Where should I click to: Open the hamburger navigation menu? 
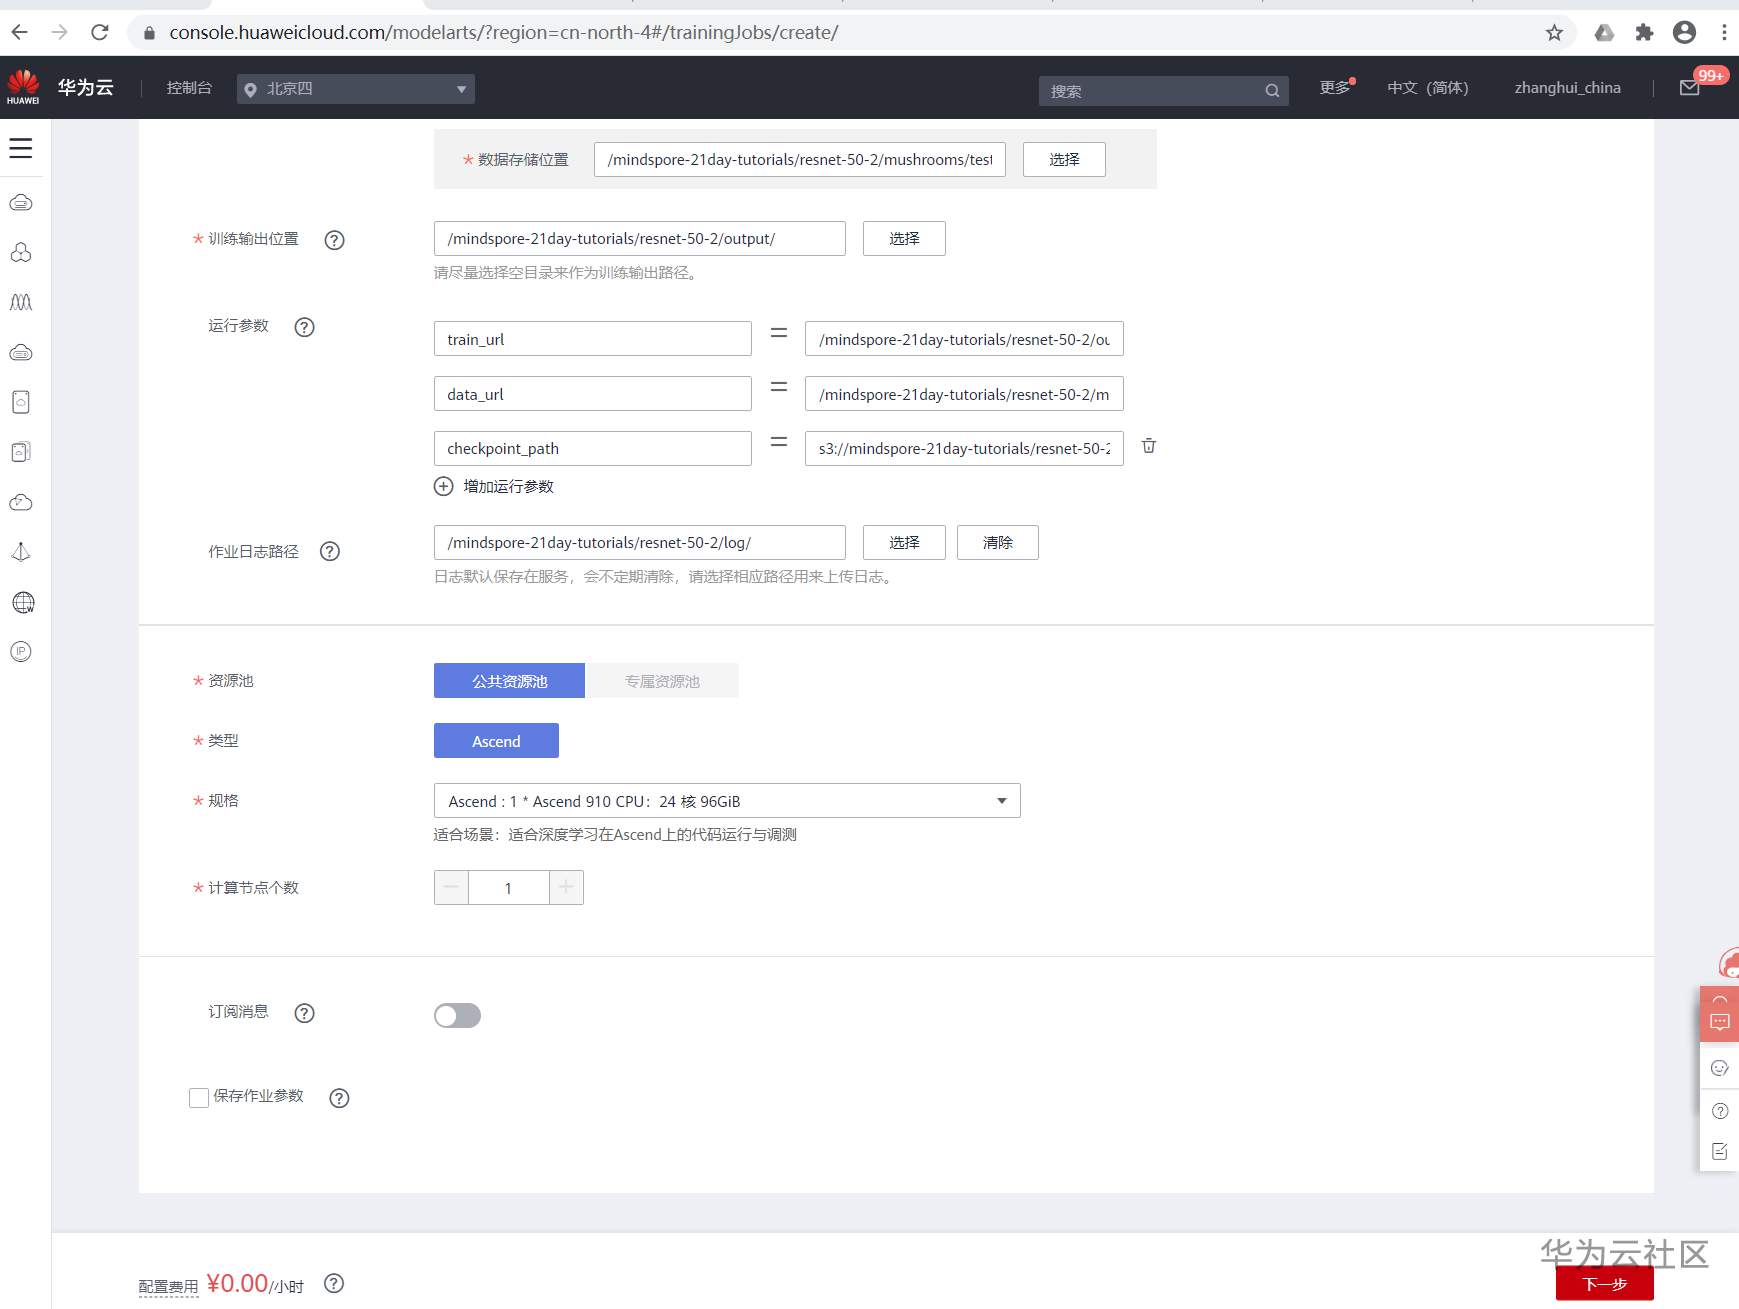coord(21,148)
